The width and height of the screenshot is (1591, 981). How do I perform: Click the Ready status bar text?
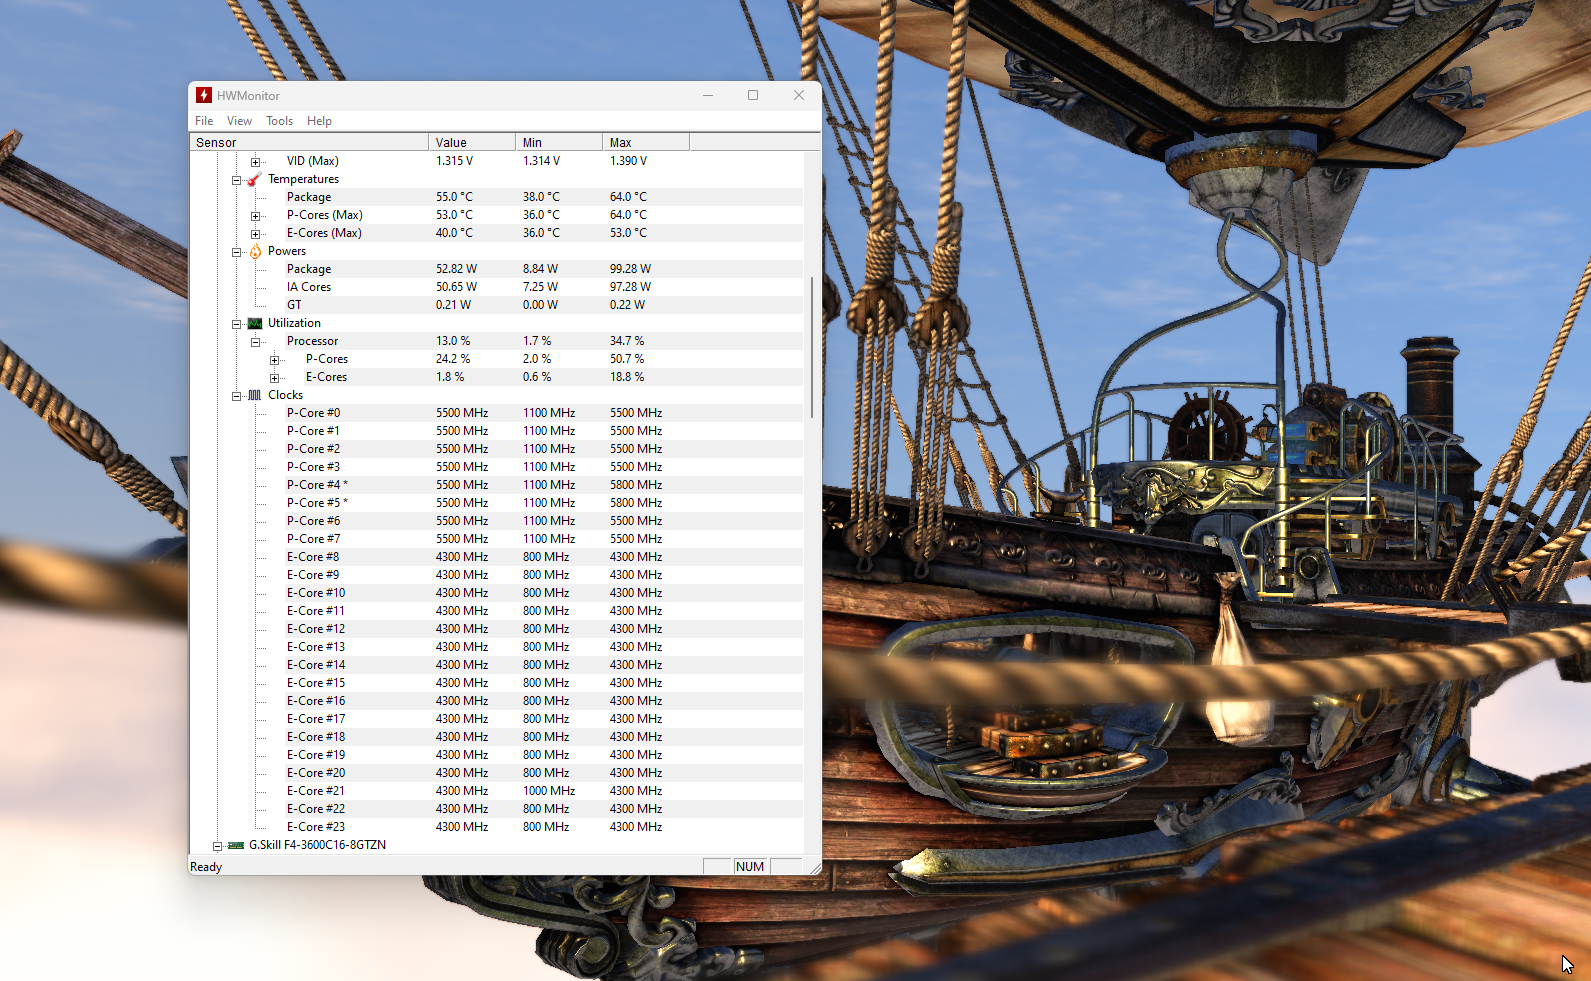coord(206,867)
